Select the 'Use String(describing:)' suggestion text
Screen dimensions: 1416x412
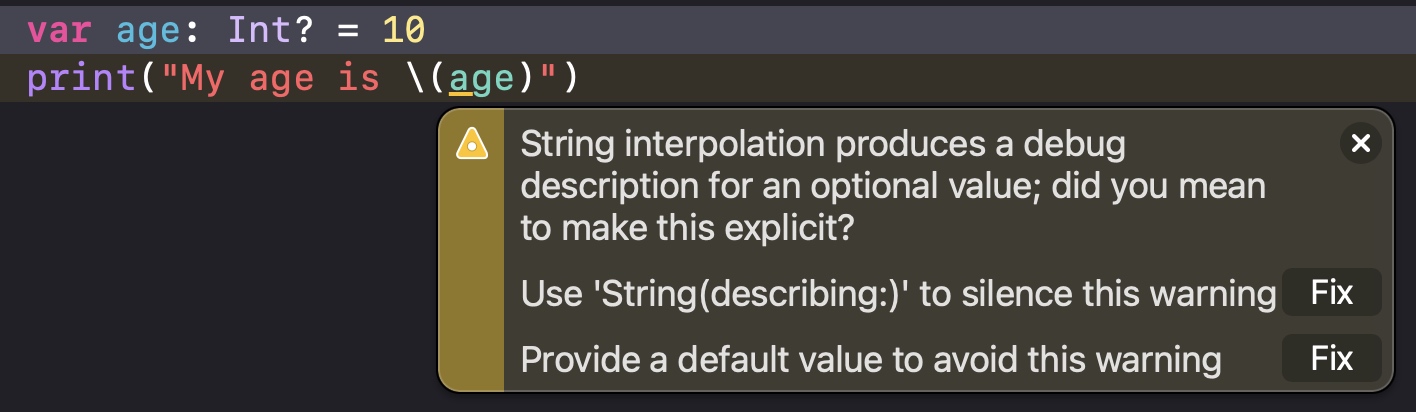tap(898, 294)
